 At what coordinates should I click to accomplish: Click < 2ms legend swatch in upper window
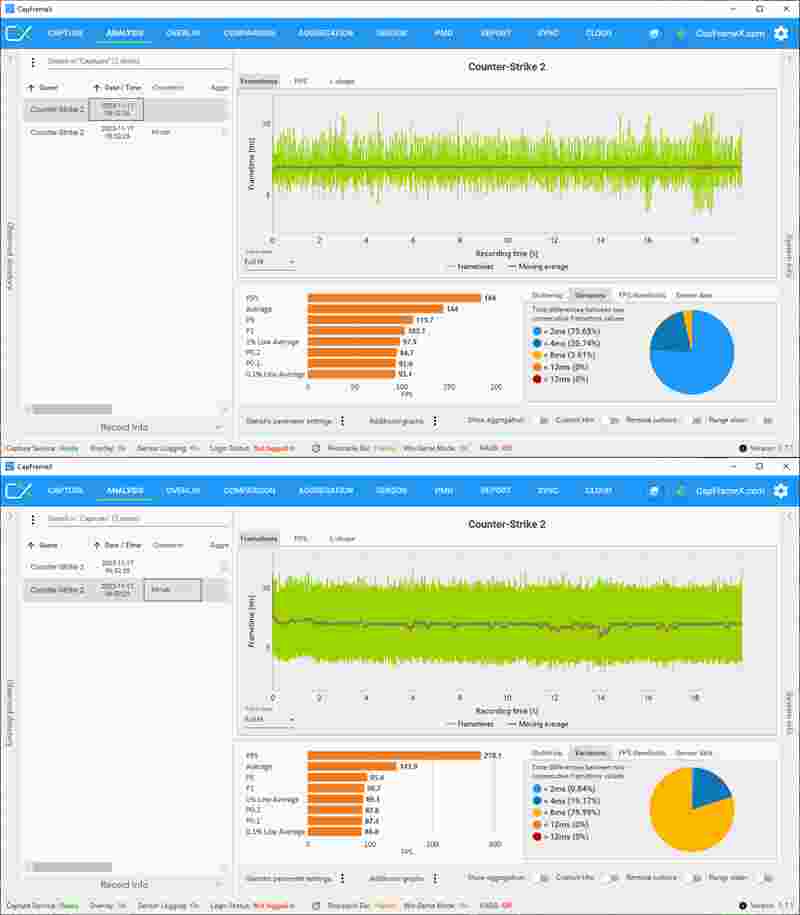click(537, 331)
